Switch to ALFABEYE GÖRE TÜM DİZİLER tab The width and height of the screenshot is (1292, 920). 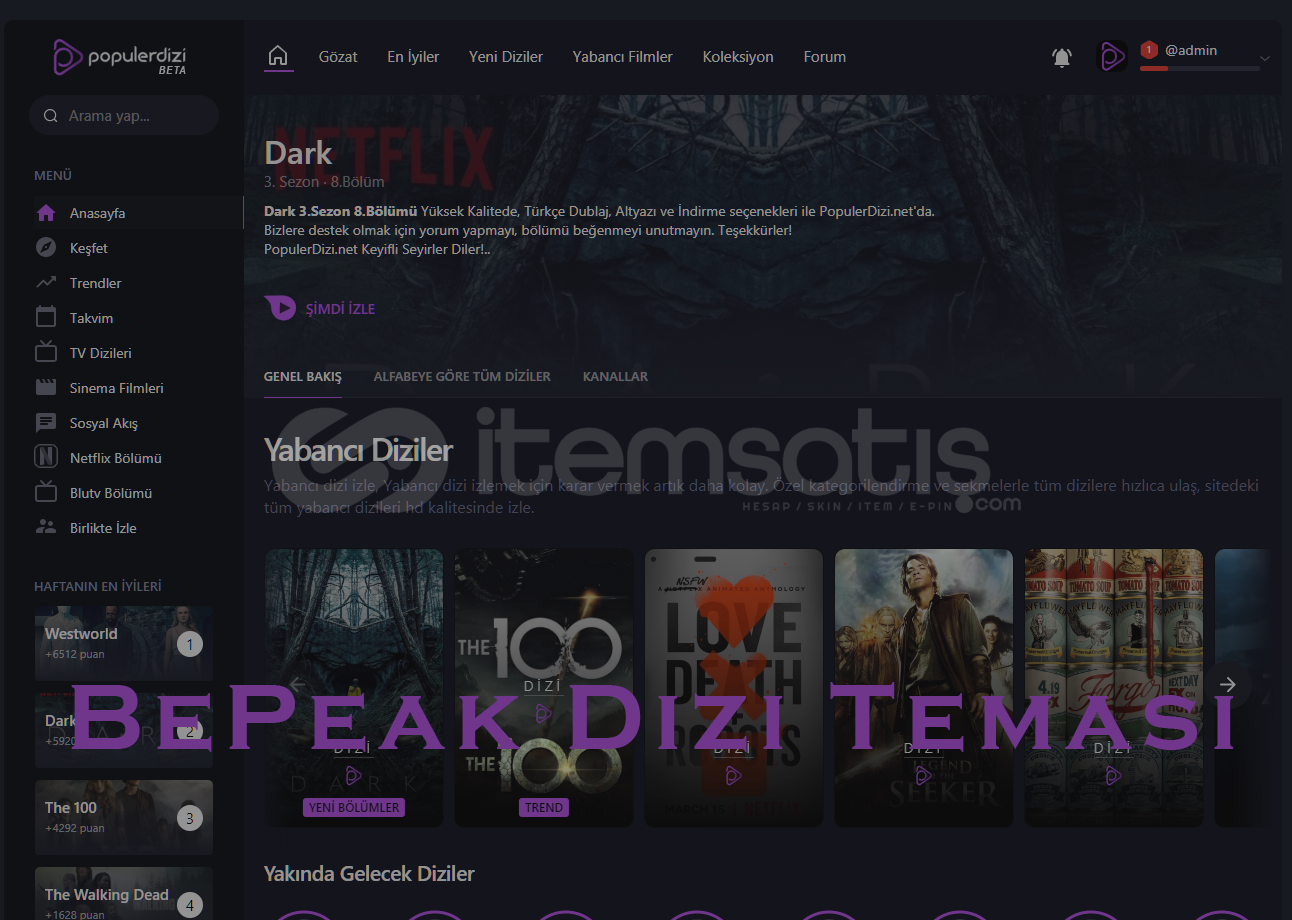(462, 377)
